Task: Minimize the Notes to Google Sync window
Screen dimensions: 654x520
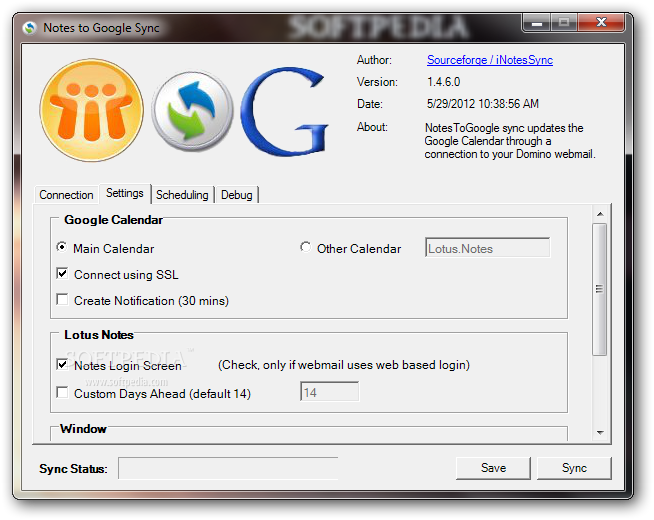Action: [536, 23]
